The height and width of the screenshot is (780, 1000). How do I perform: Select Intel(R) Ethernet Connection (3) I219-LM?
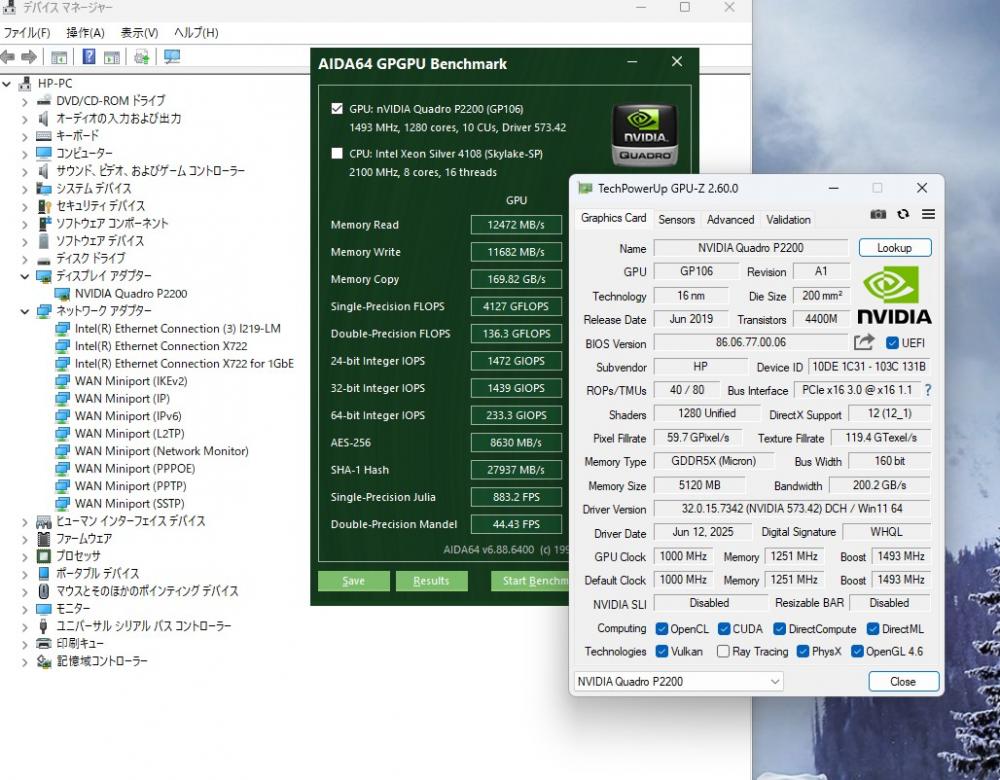177,328
